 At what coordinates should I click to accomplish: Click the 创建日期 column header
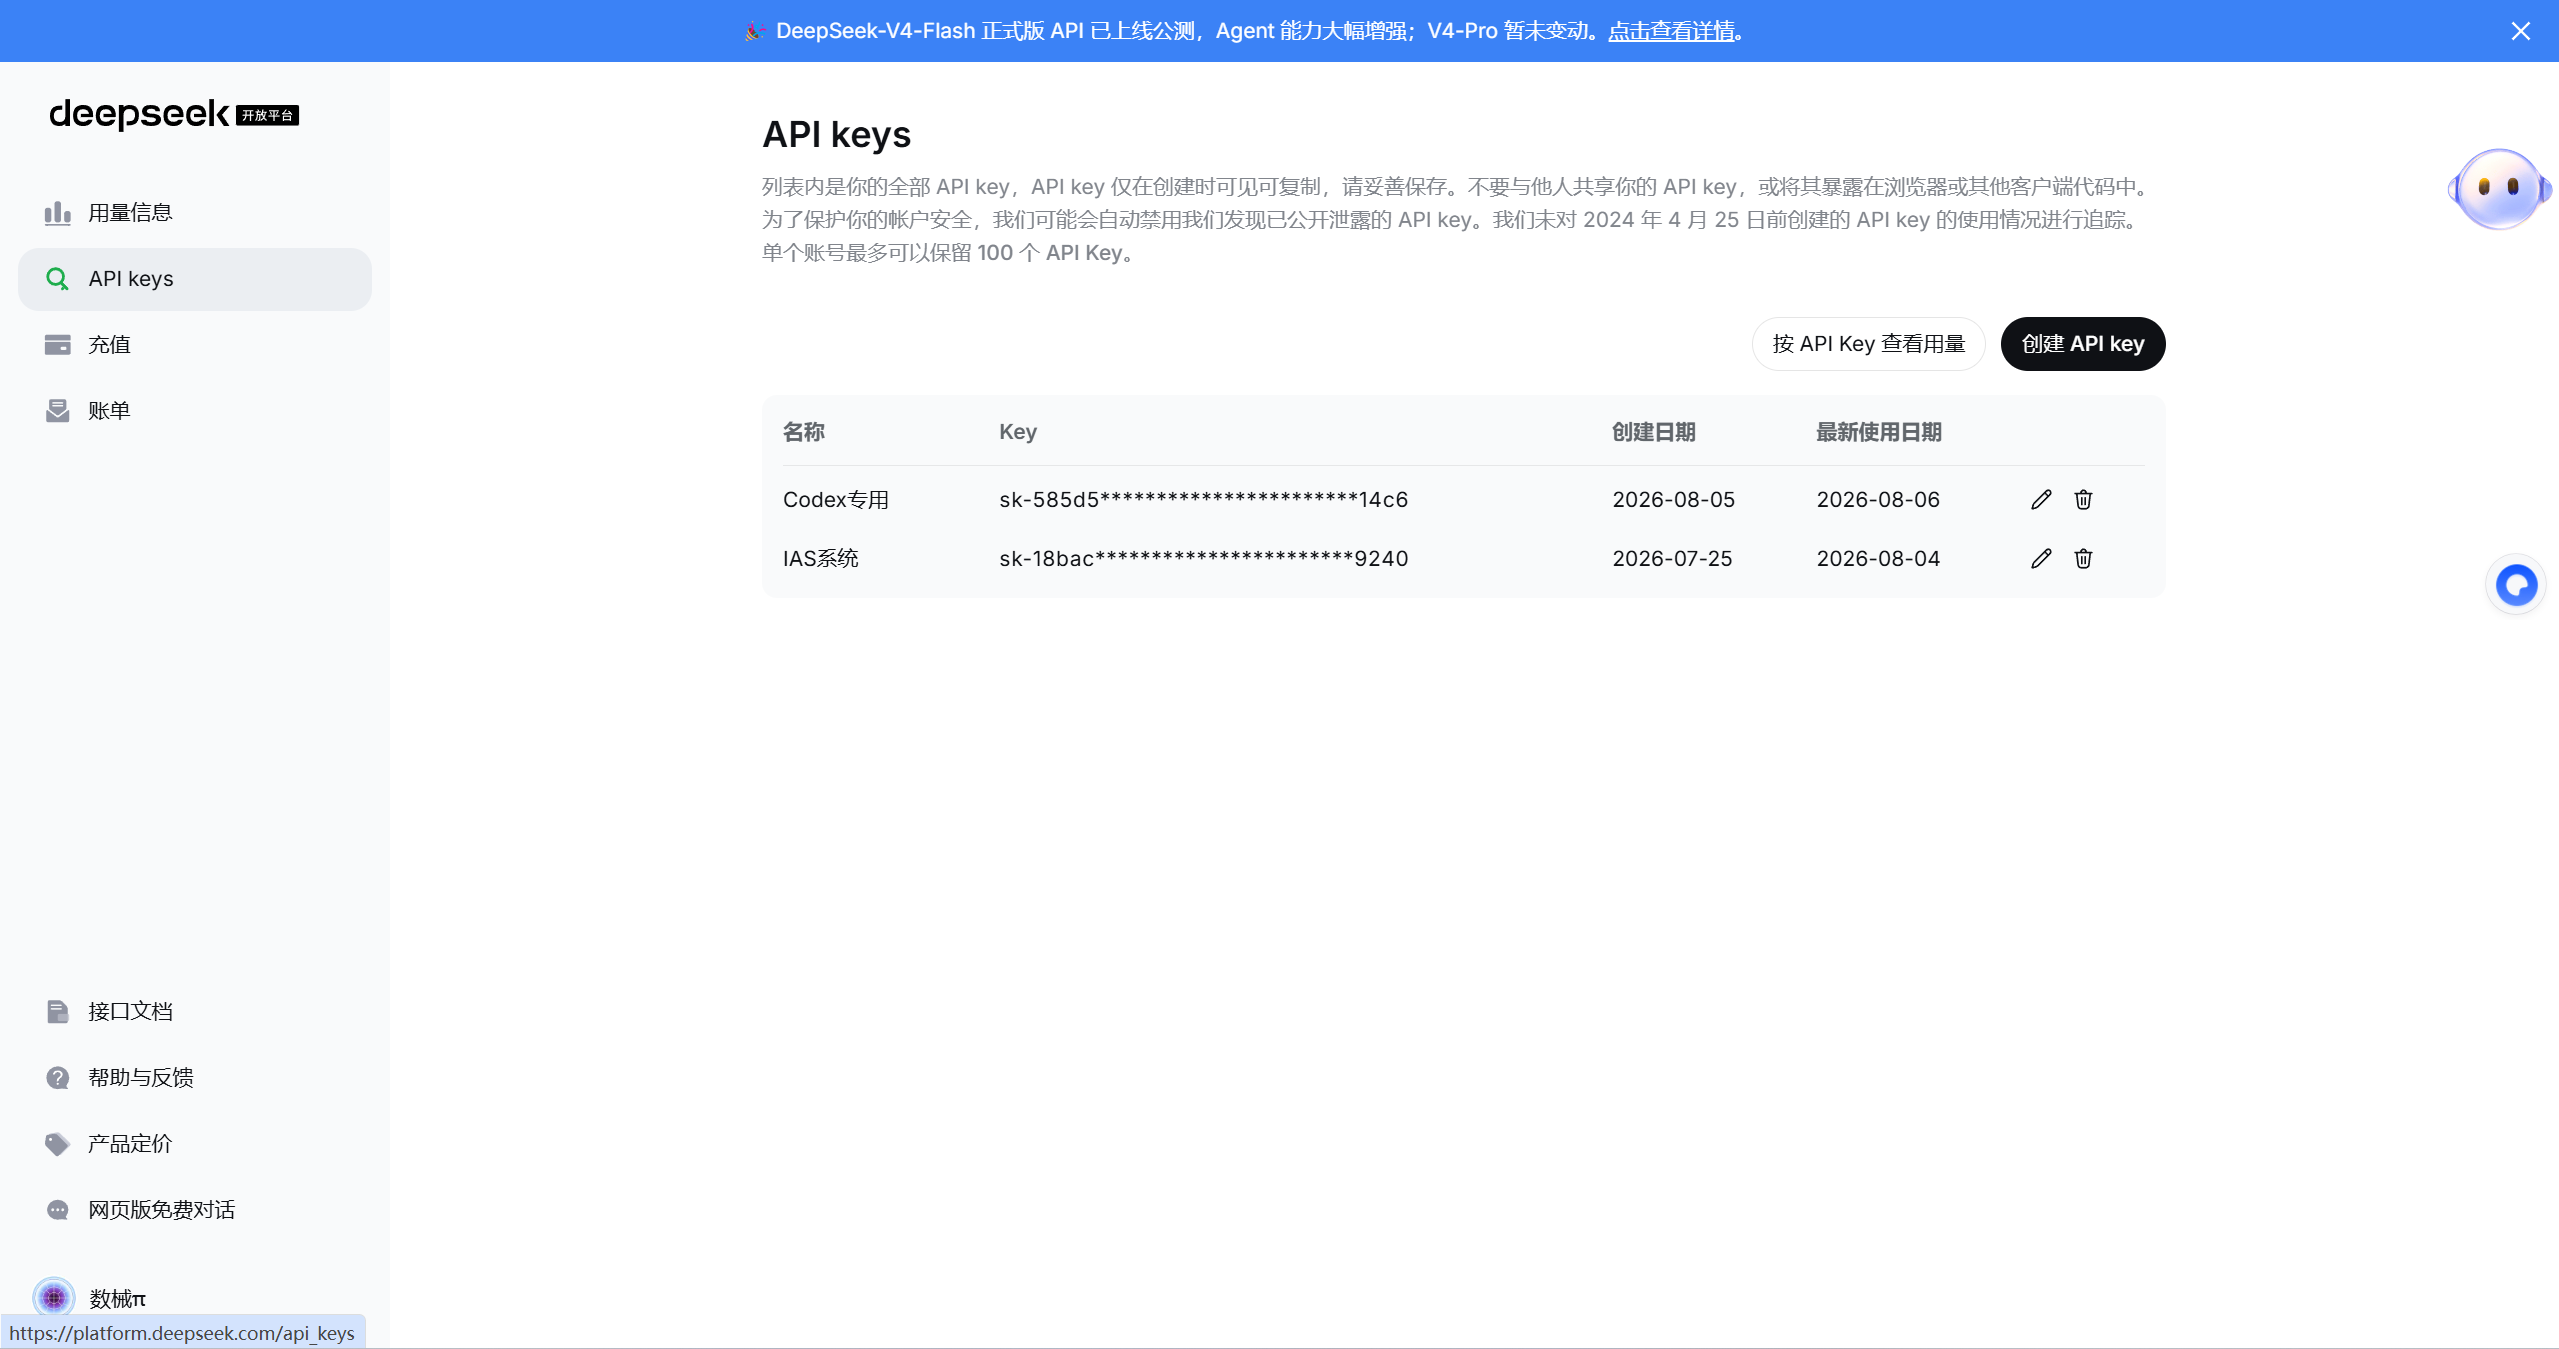coord(1654,432)
